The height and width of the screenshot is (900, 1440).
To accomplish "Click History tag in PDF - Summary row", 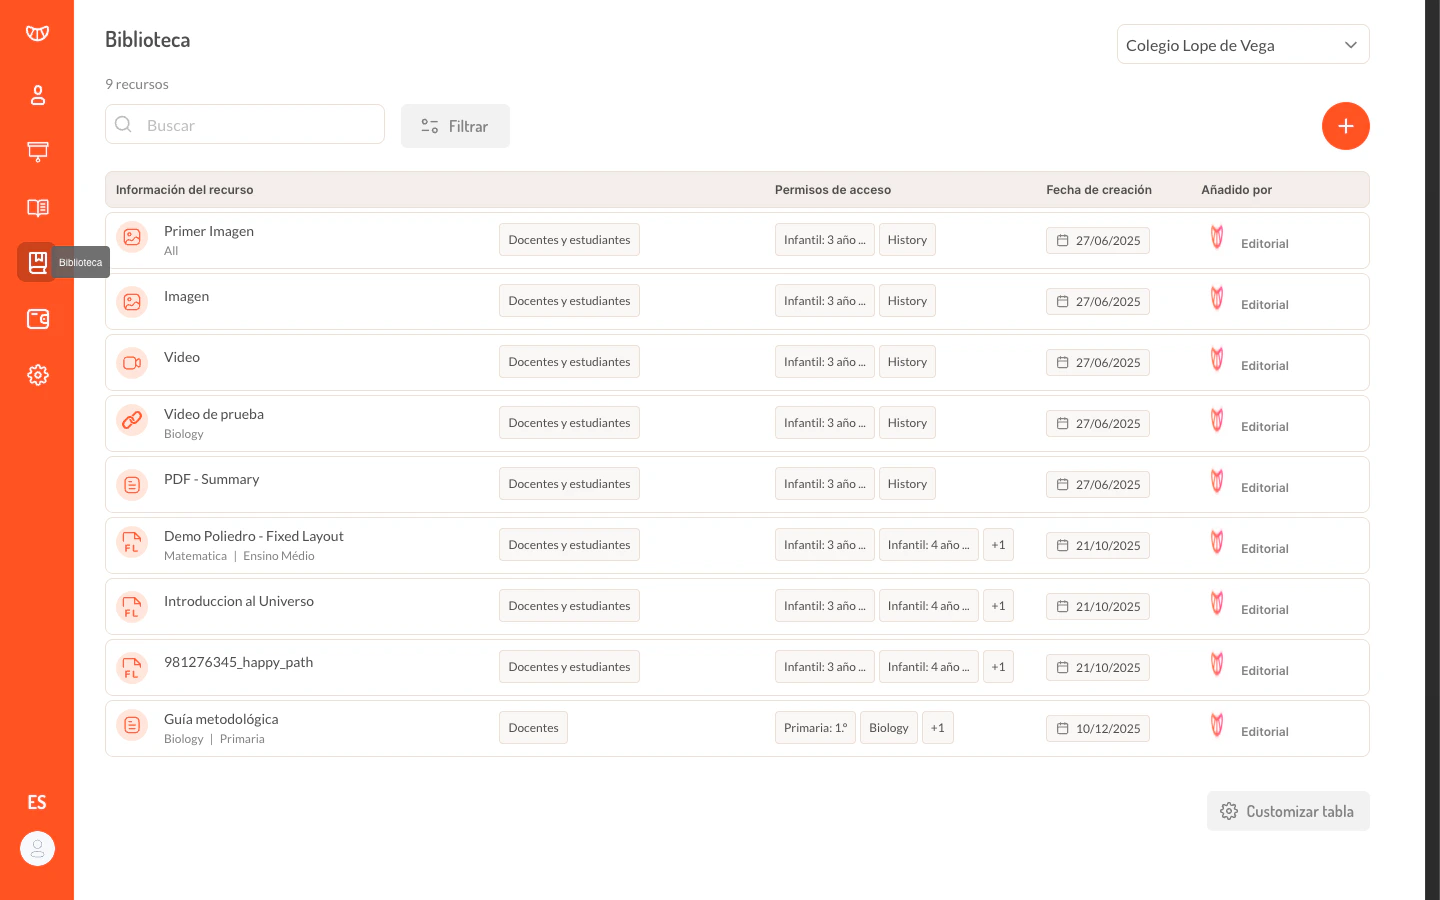I will tap(907, 484).
